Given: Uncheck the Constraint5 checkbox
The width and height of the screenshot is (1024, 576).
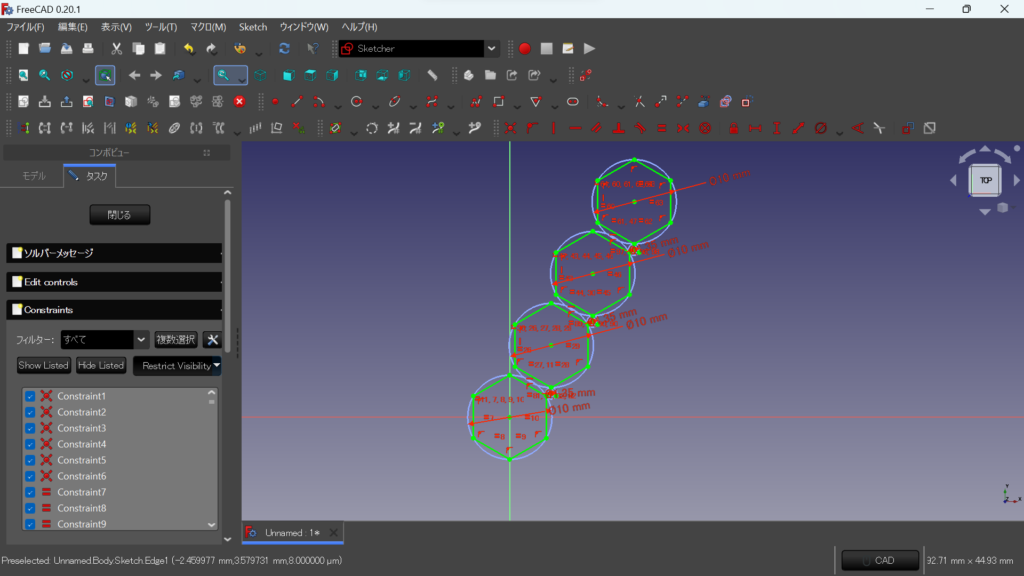Looking at the screenshot, I should 30,460.
